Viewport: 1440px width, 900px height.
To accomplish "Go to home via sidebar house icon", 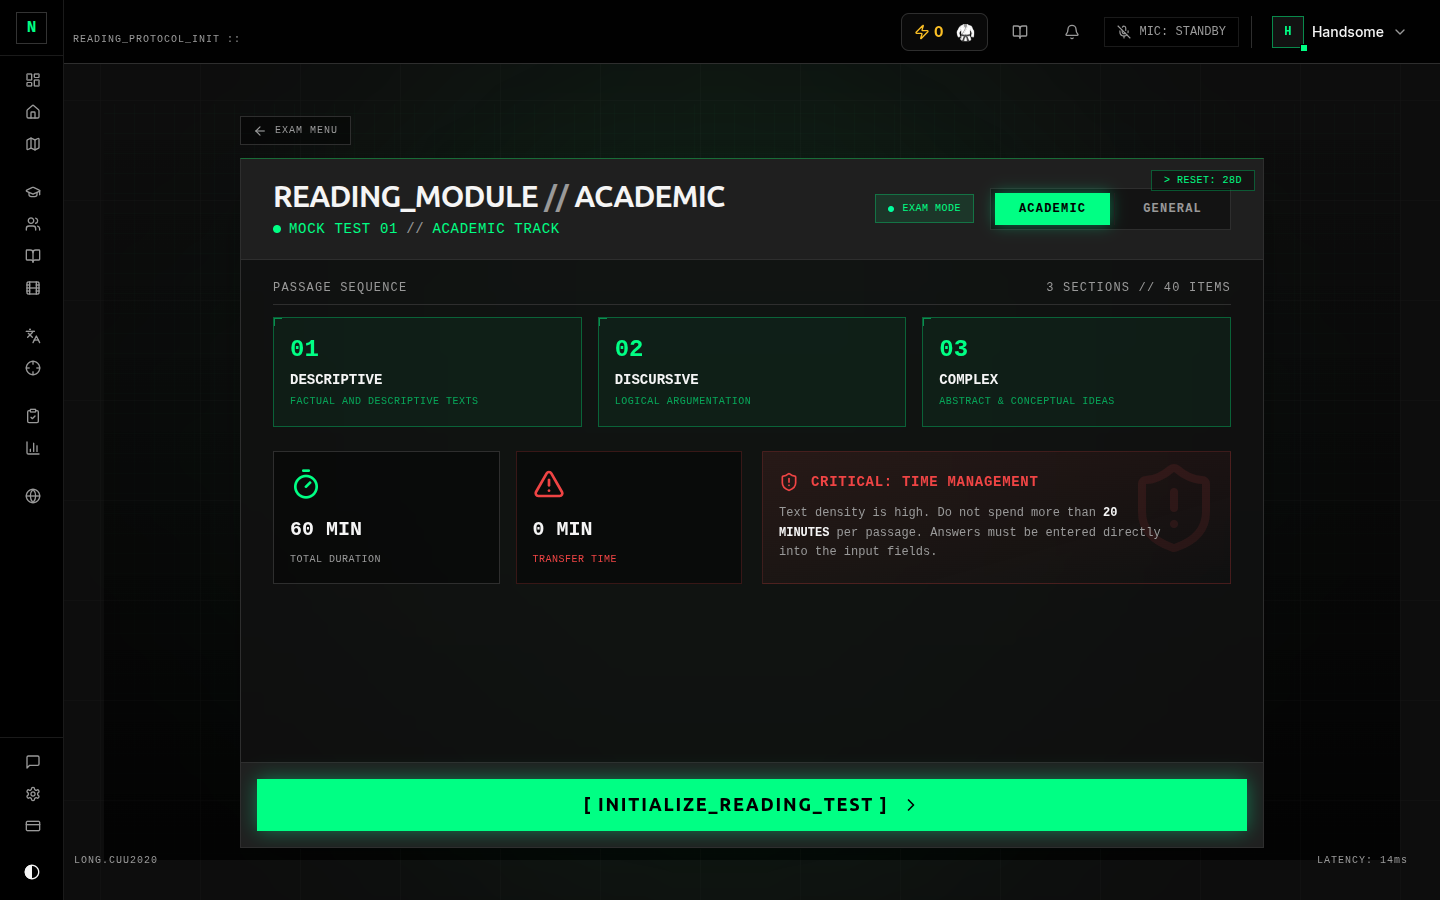I will [x=33, y=112].
